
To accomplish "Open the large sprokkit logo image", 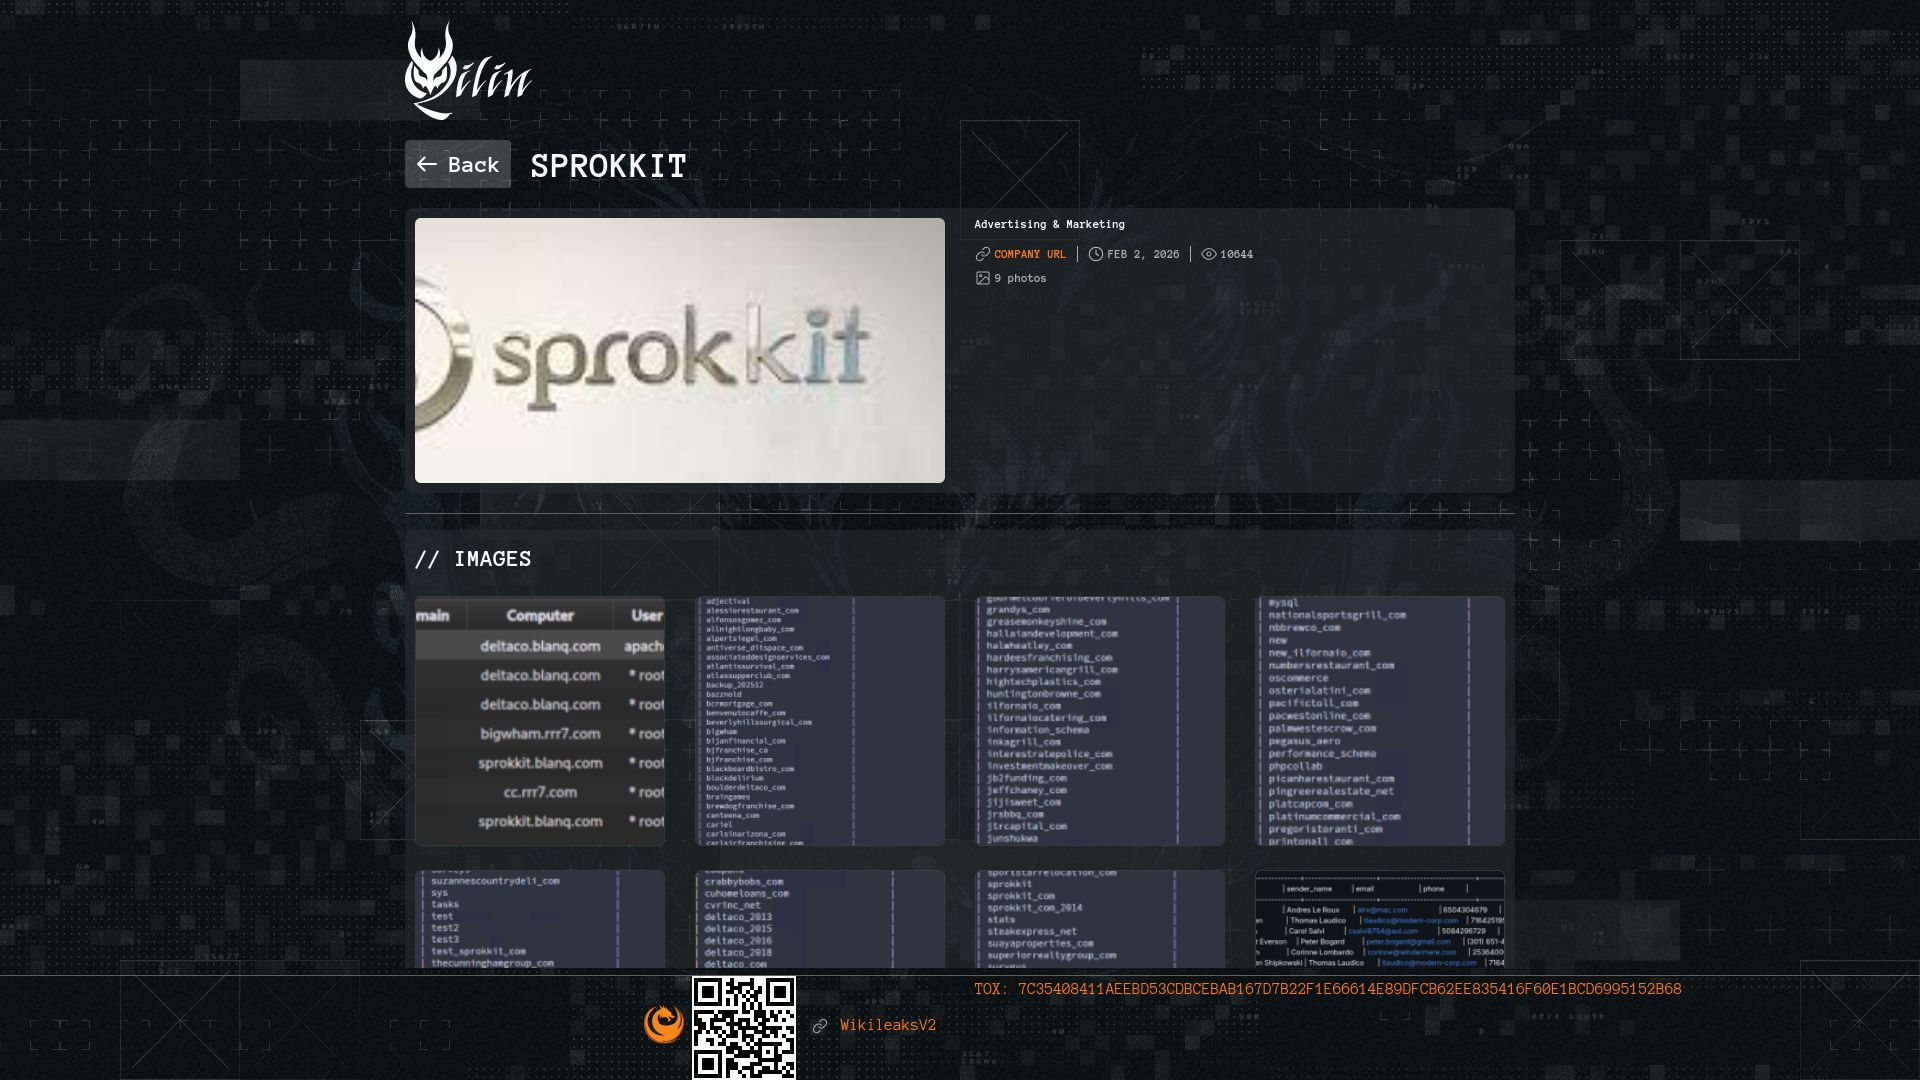I will (x=679, y=350).
